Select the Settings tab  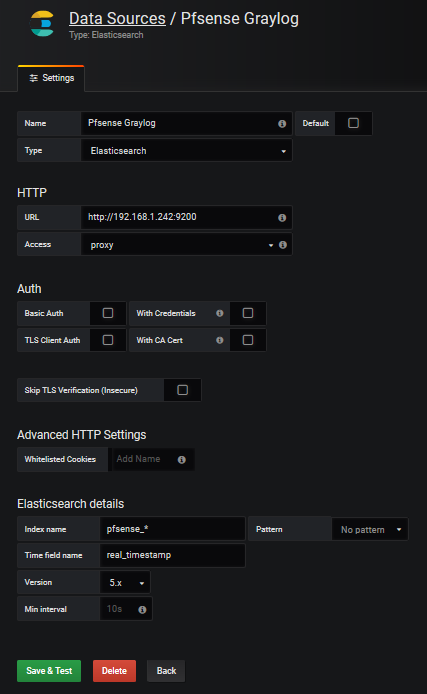51,78
